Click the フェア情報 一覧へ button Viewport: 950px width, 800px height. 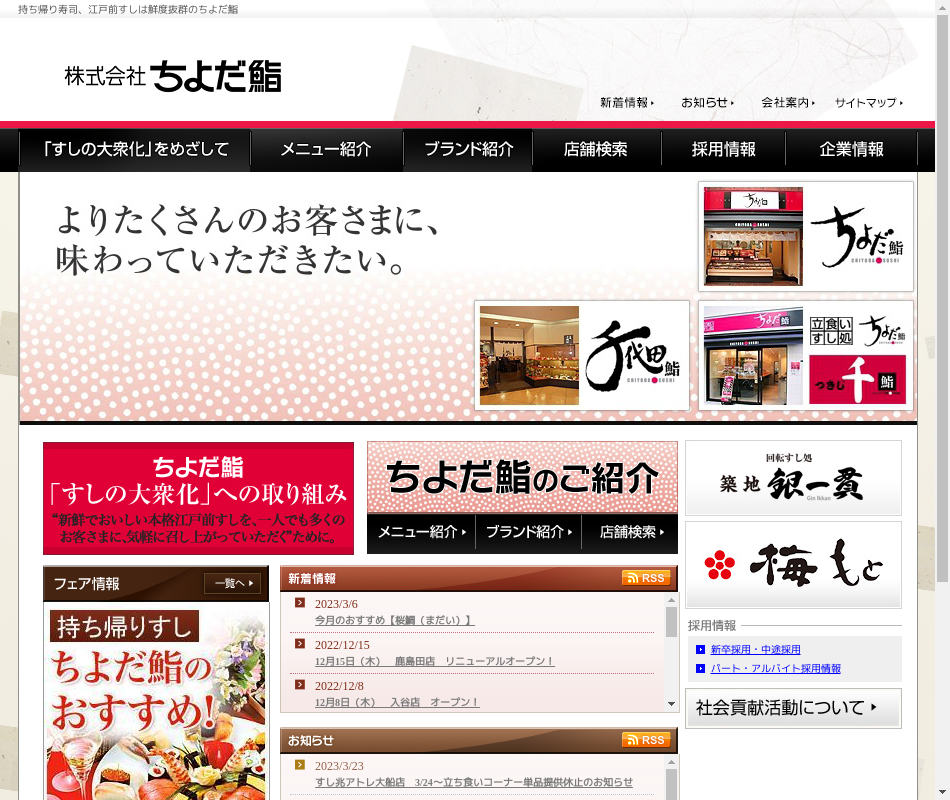(232, 583)
